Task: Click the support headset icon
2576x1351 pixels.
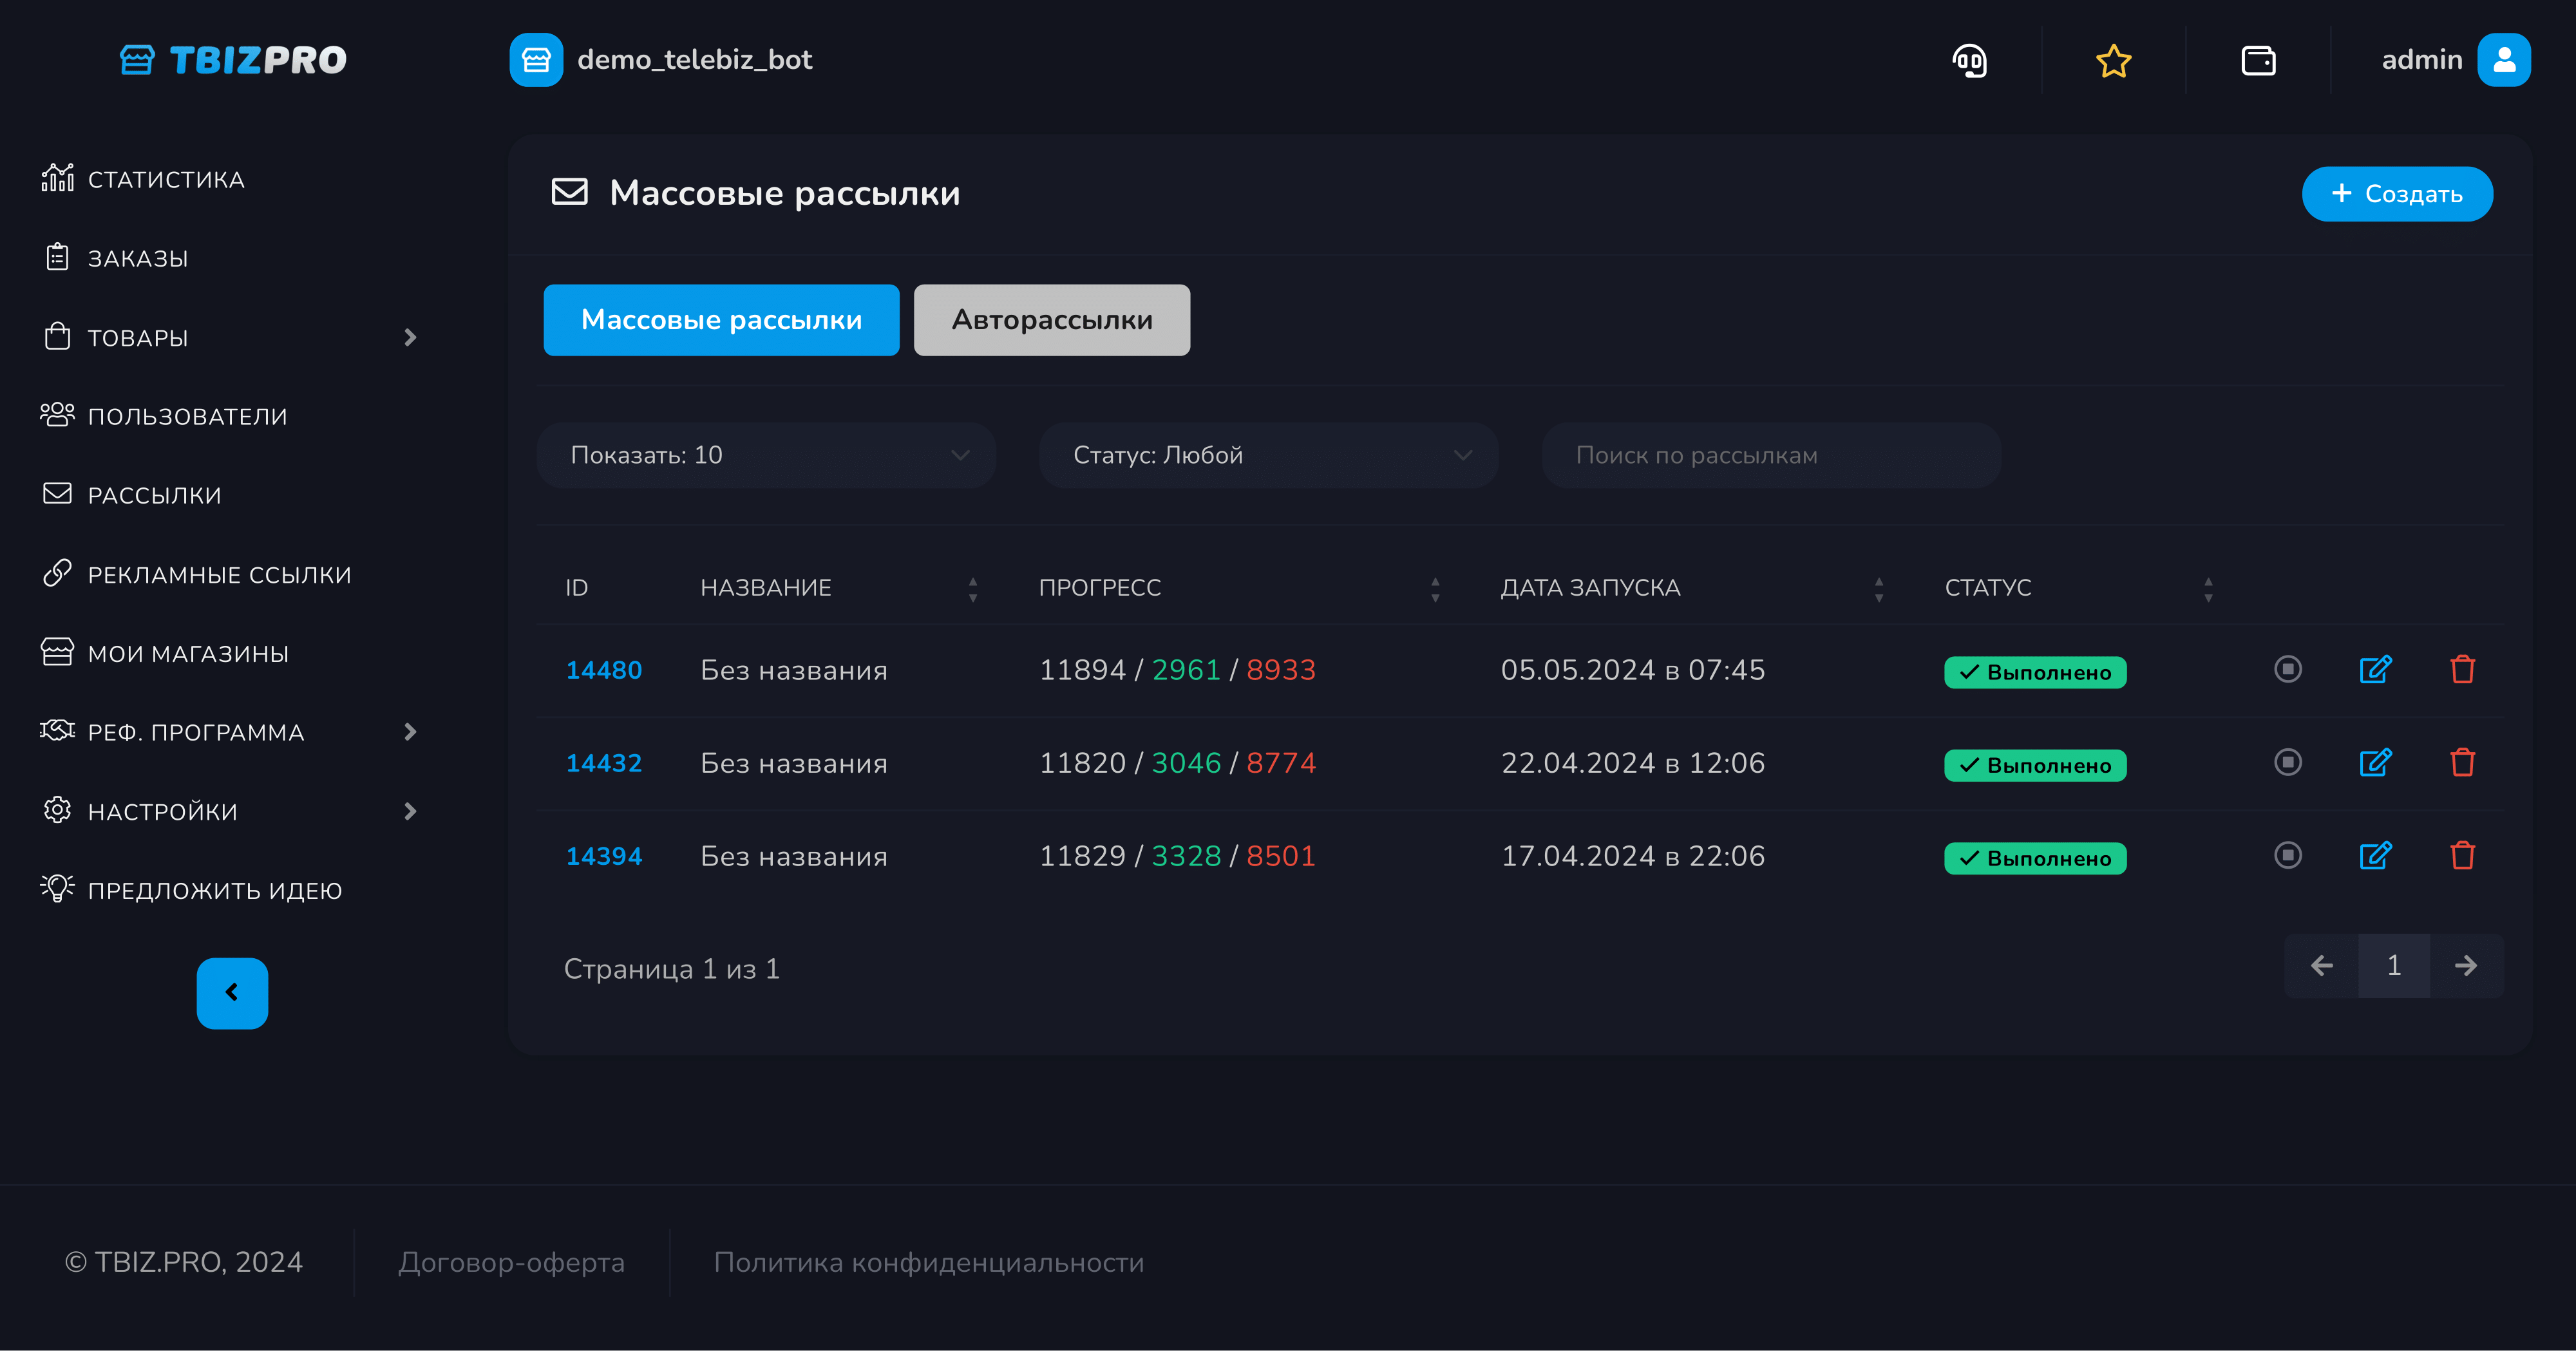Action: tap(1969, 61)
